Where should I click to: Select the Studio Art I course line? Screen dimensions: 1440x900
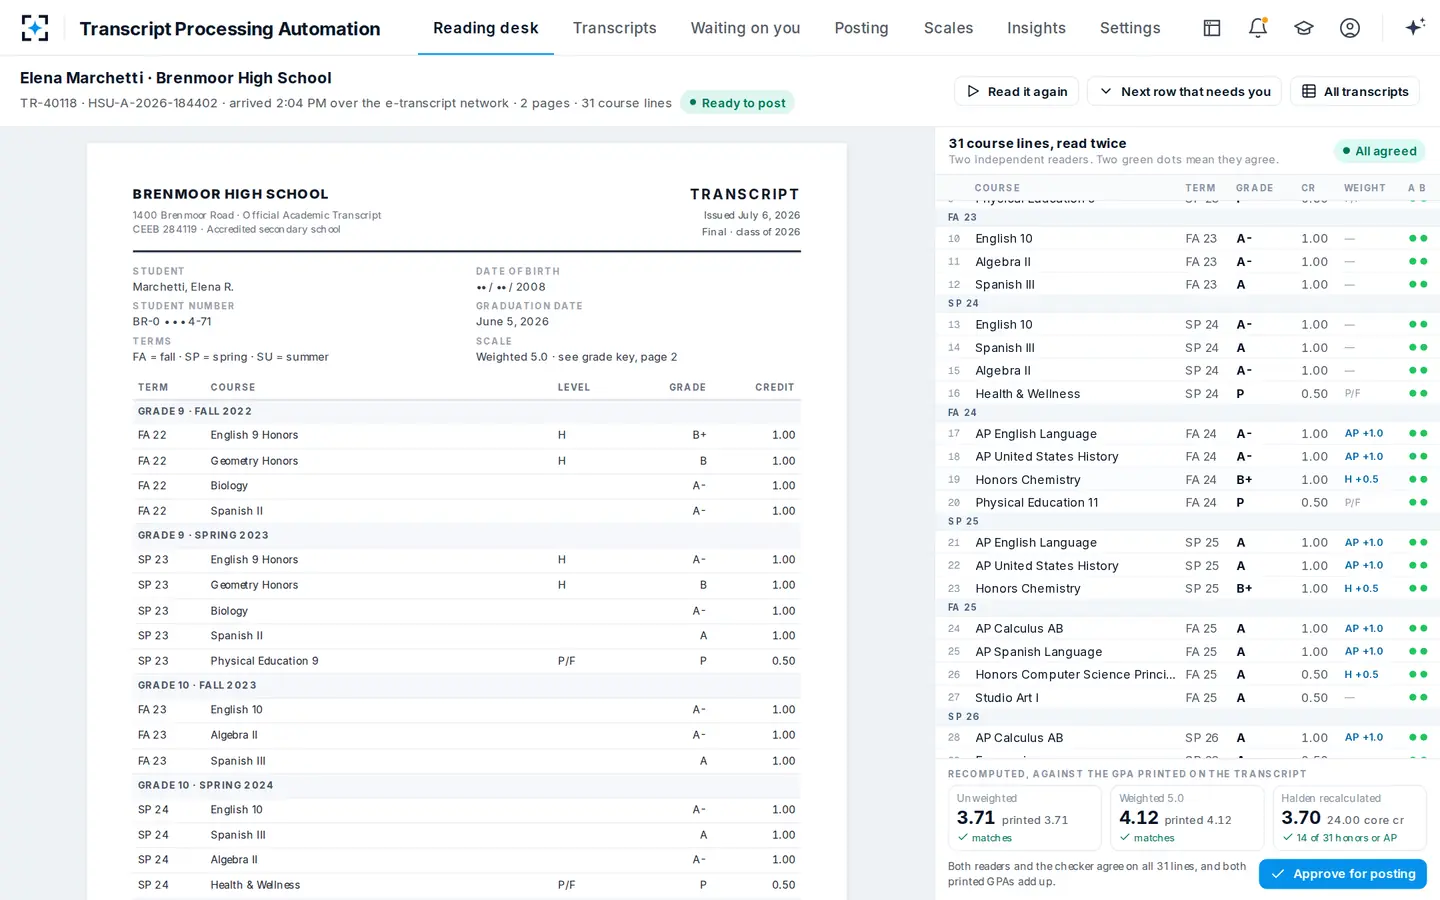click(1187, 698)
